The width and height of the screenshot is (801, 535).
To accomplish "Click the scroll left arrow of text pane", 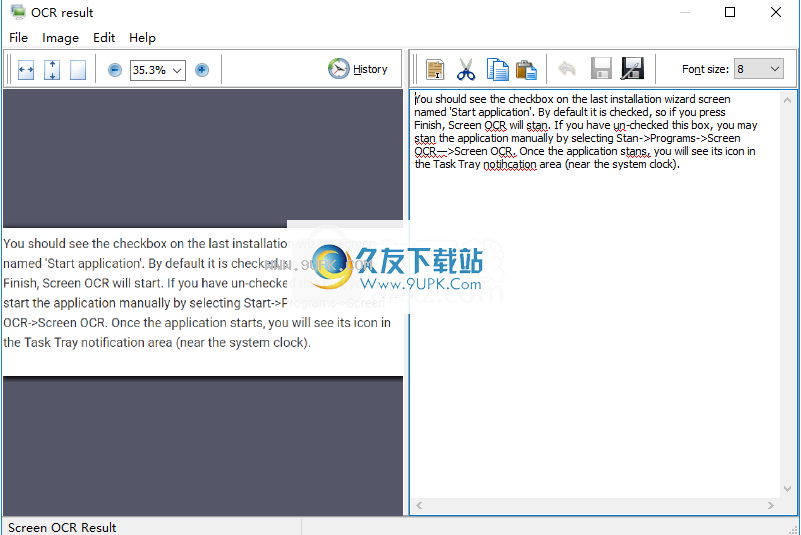I will tap(419, 505).
